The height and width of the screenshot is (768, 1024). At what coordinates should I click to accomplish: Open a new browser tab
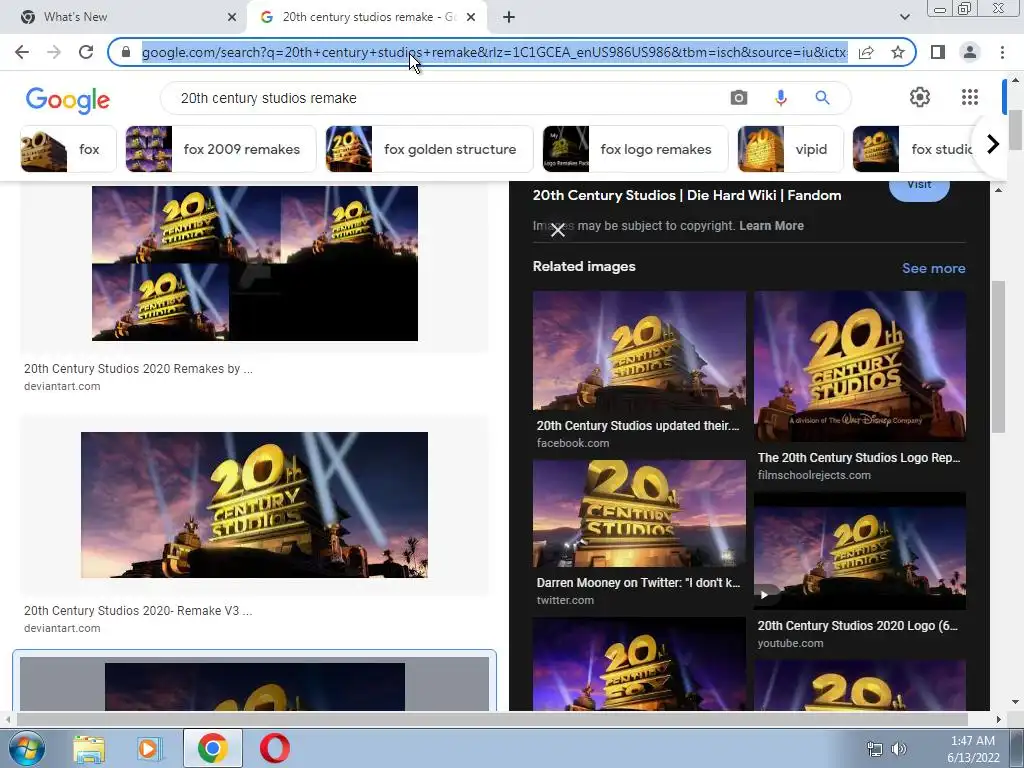coord(509,17)
